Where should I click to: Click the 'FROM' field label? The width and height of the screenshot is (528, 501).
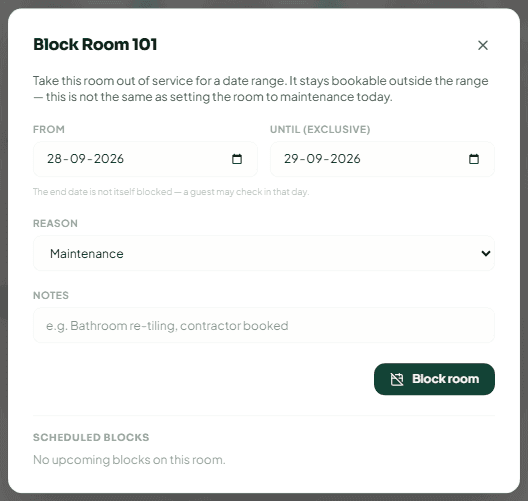49,129
